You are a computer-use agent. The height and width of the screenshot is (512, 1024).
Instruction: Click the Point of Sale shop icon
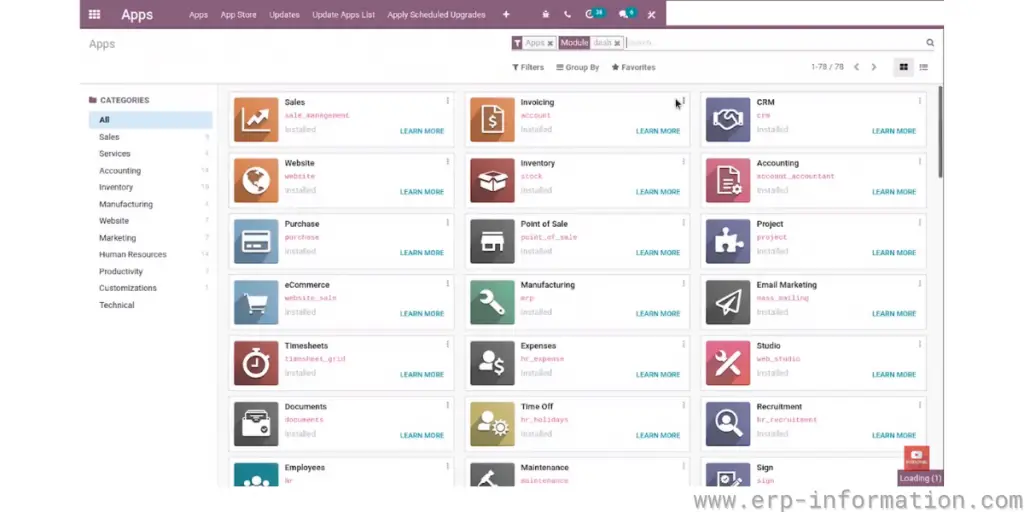tap(492, 241)
